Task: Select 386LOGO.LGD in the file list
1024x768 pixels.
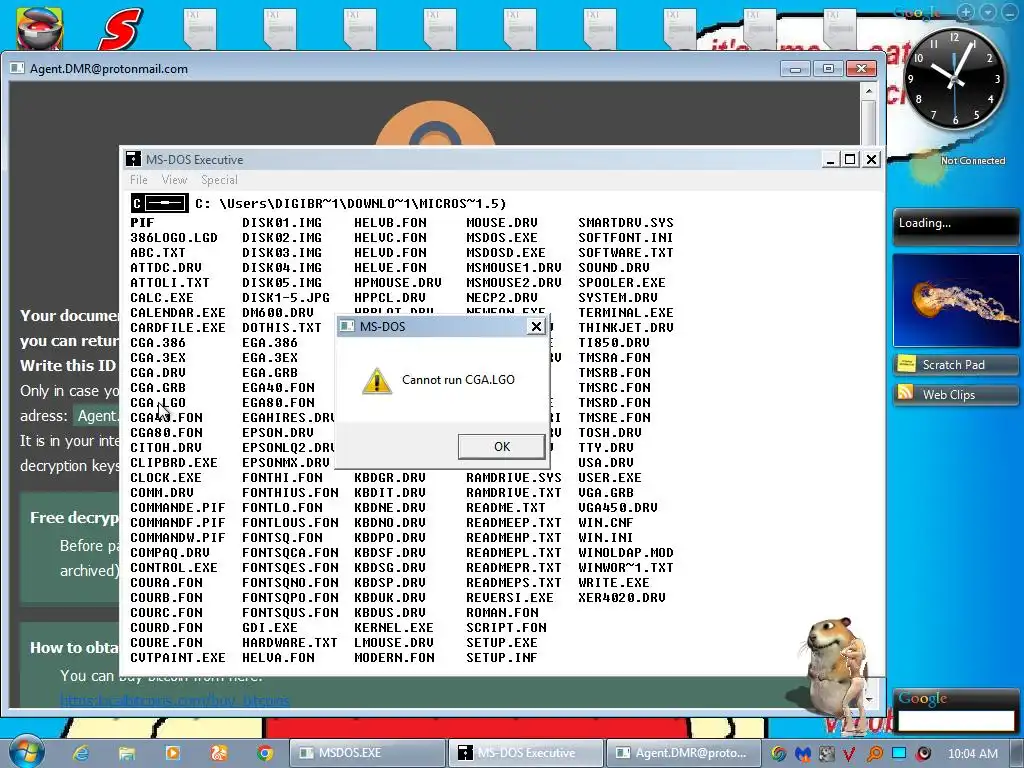Action: click(174, 238)
